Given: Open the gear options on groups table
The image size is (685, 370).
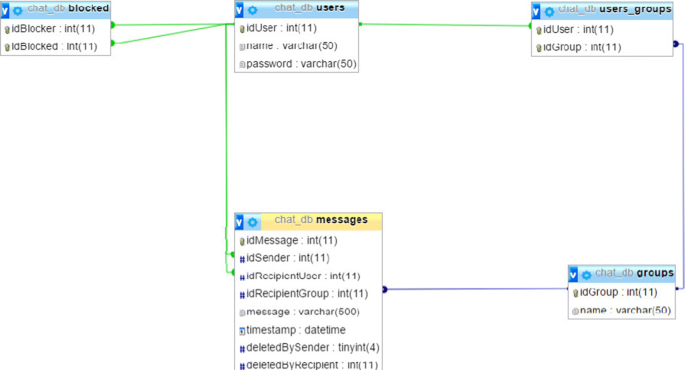Looking at the screenshot, I should [586, 275].
